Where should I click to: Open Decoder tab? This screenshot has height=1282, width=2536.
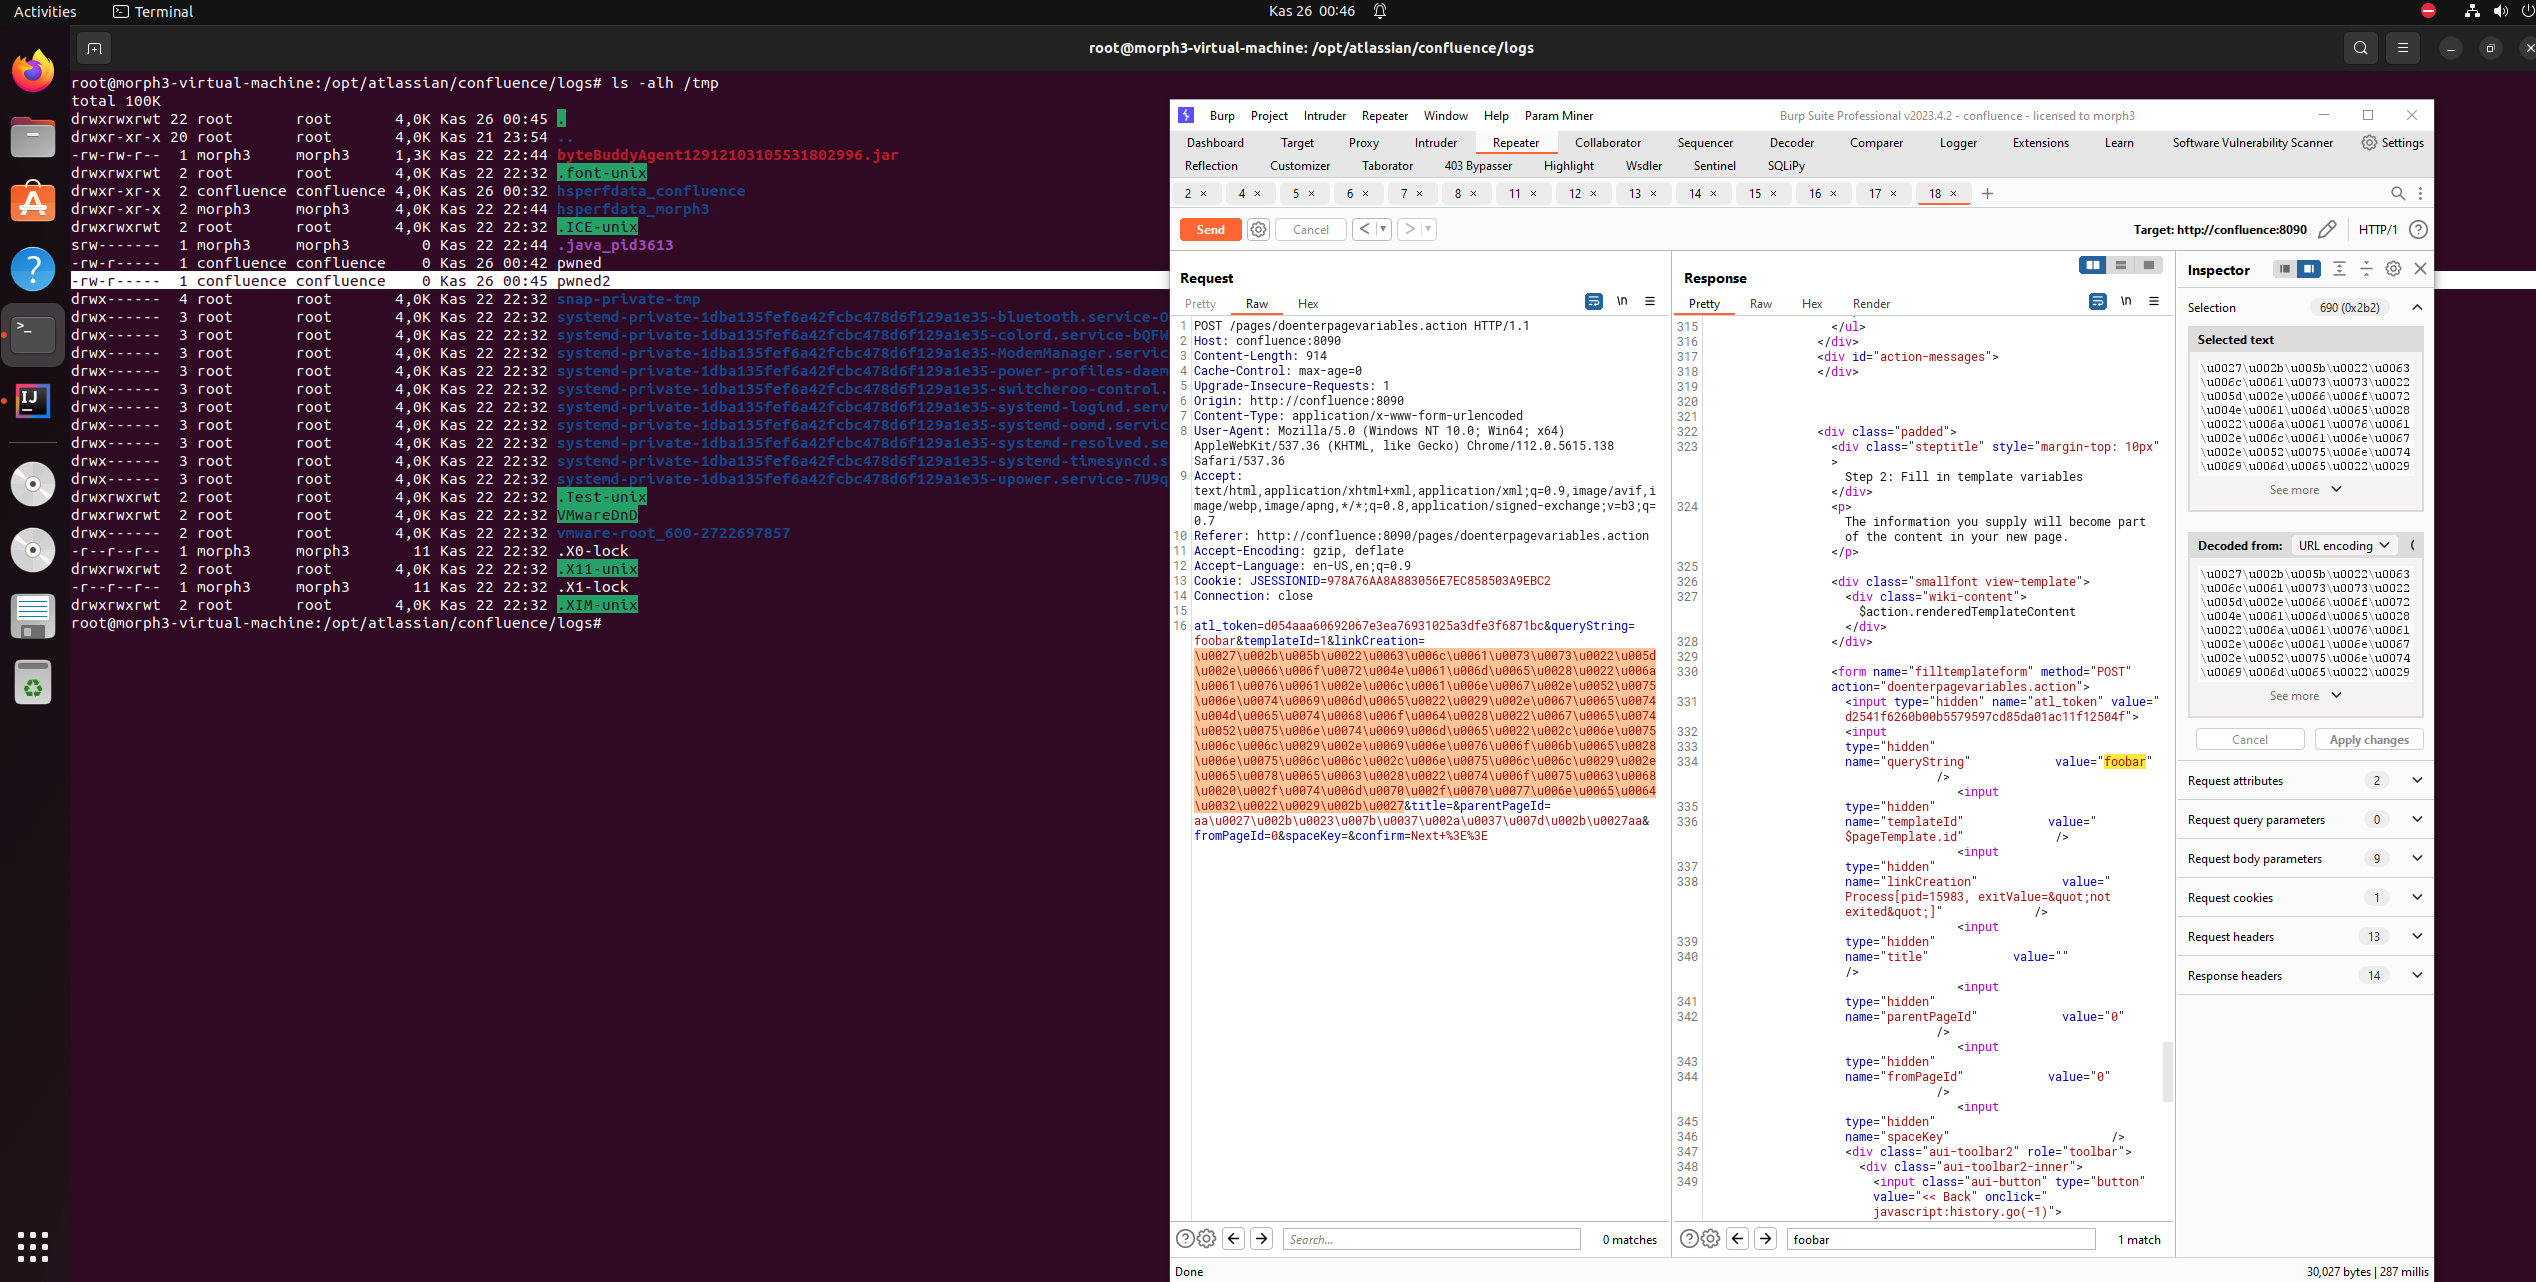(1791, 143)
